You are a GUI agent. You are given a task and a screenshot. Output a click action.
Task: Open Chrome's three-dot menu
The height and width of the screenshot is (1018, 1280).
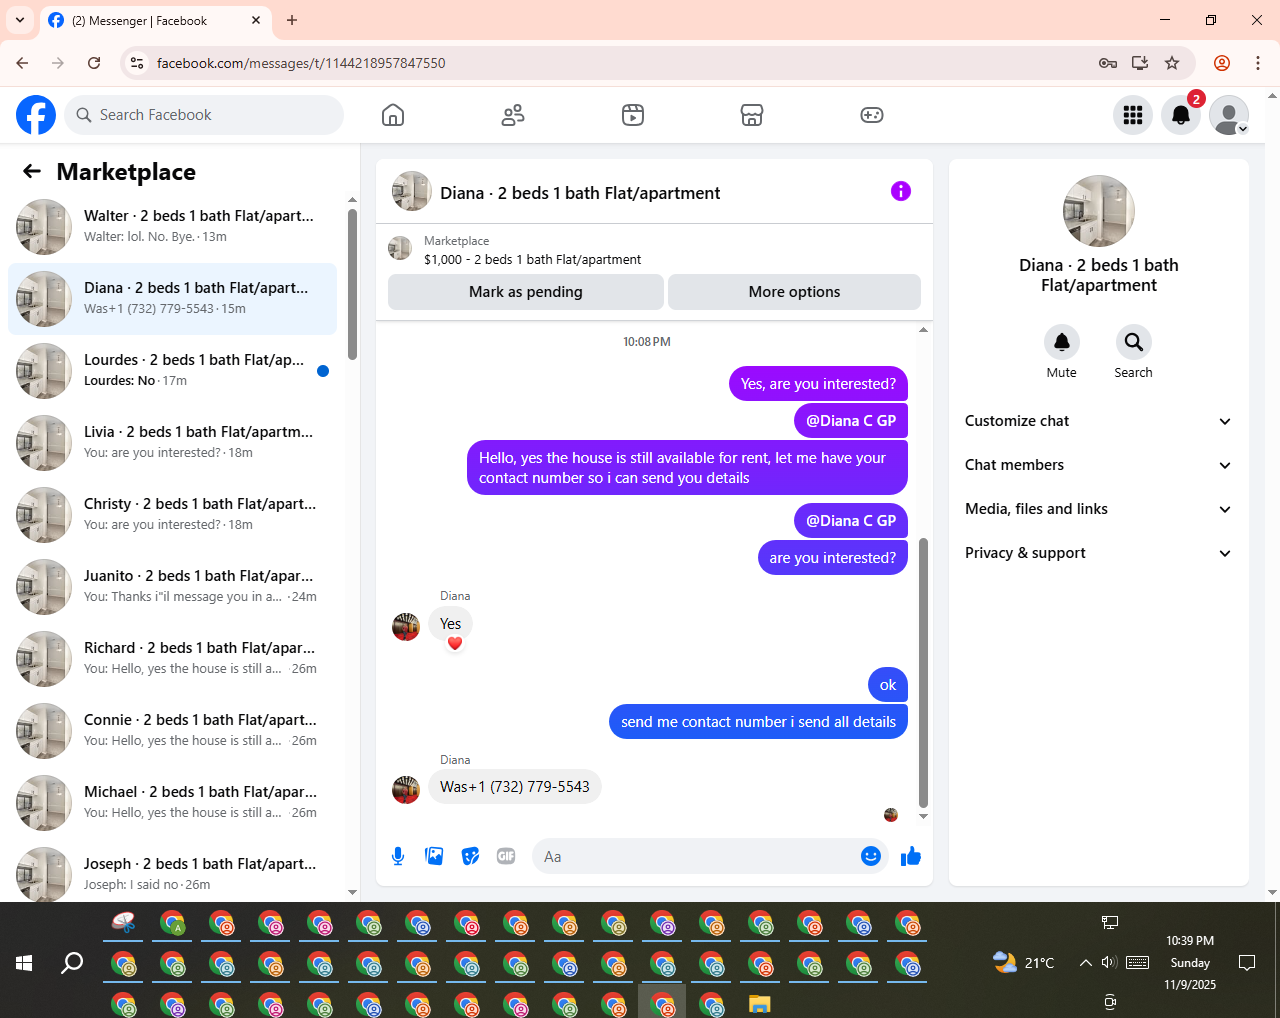click(x=1258, y=63)
